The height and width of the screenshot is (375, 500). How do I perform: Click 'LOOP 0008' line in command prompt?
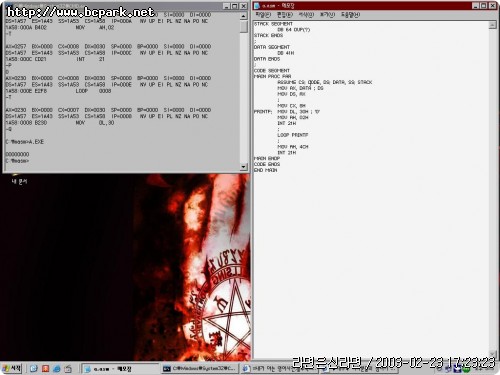(58, 91)
